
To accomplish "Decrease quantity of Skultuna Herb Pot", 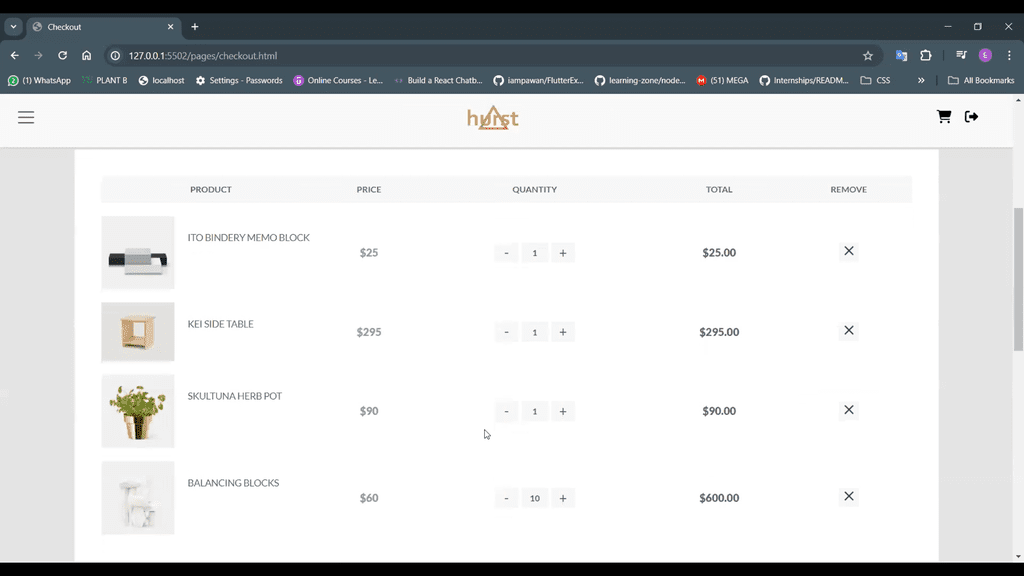I will [506, 411].
